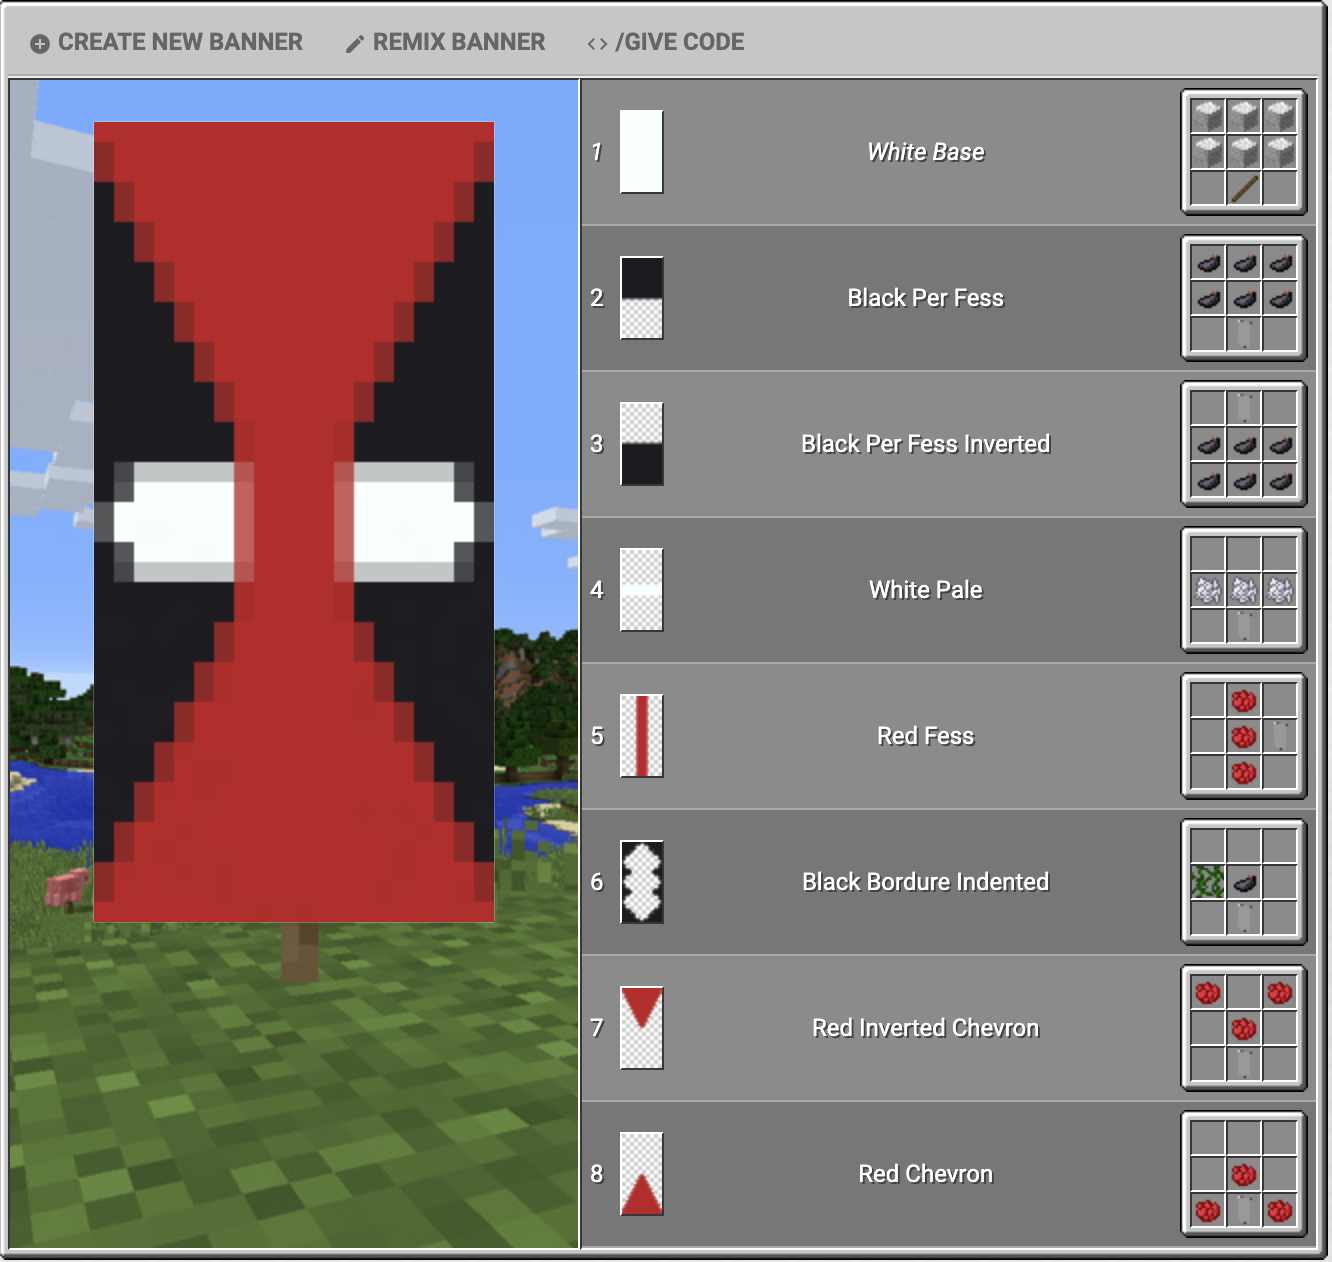
Task: Click the Black Per Fess Inverted recipe grid
Action: 1243,444
